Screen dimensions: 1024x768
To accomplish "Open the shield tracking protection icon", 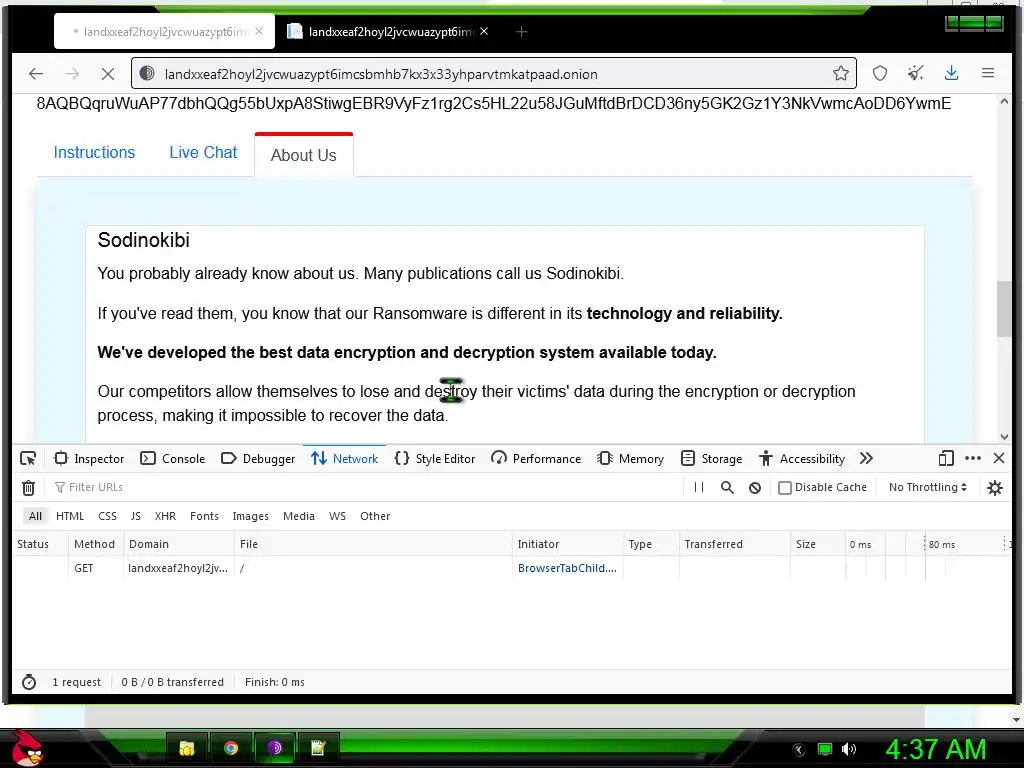I will point(880,74).
